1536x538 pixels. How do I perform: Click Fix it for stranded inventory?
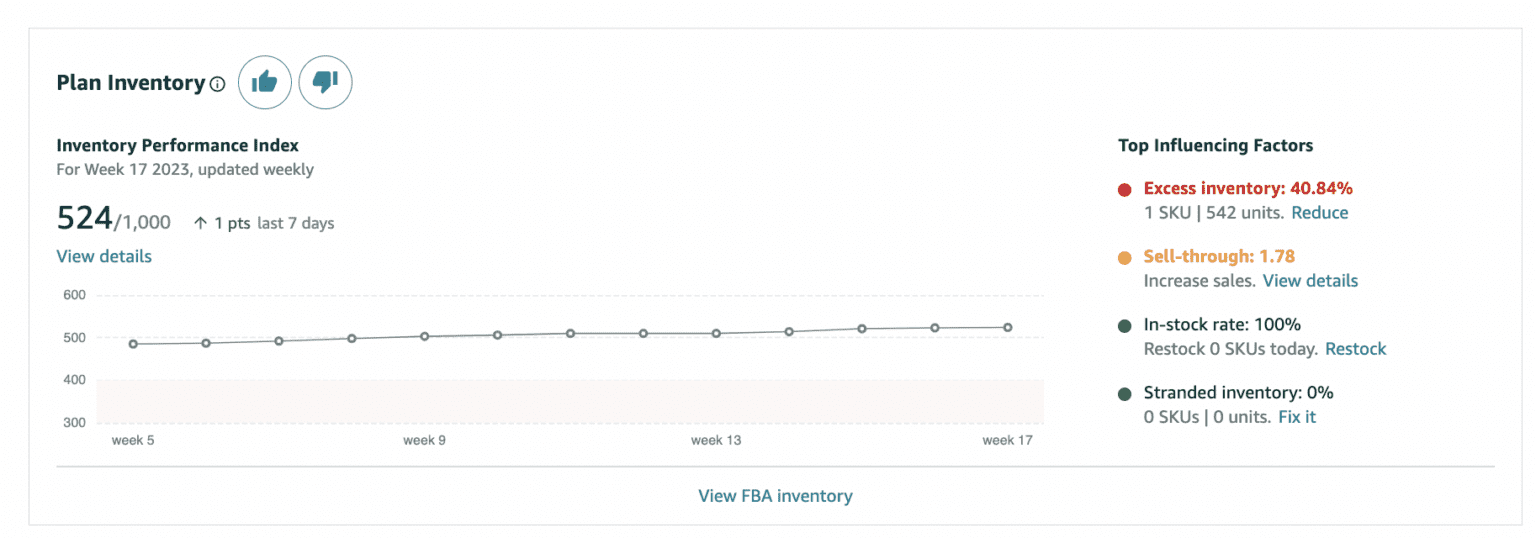[x=1297, y=416]
